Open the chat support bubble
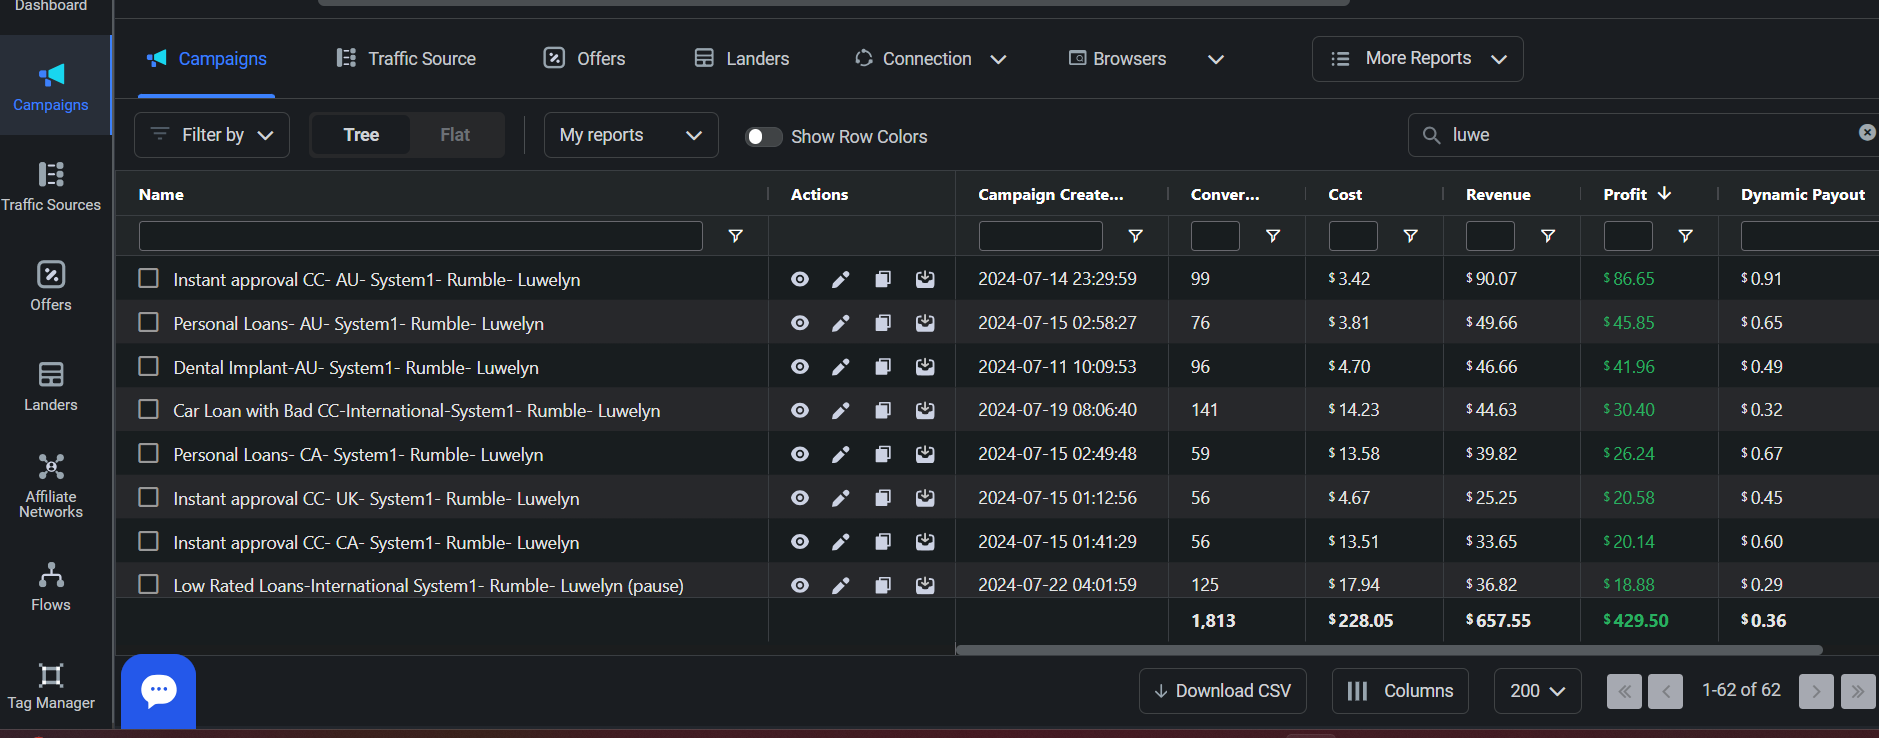Screen dimensions: 1879x739 tap(159, 691)
